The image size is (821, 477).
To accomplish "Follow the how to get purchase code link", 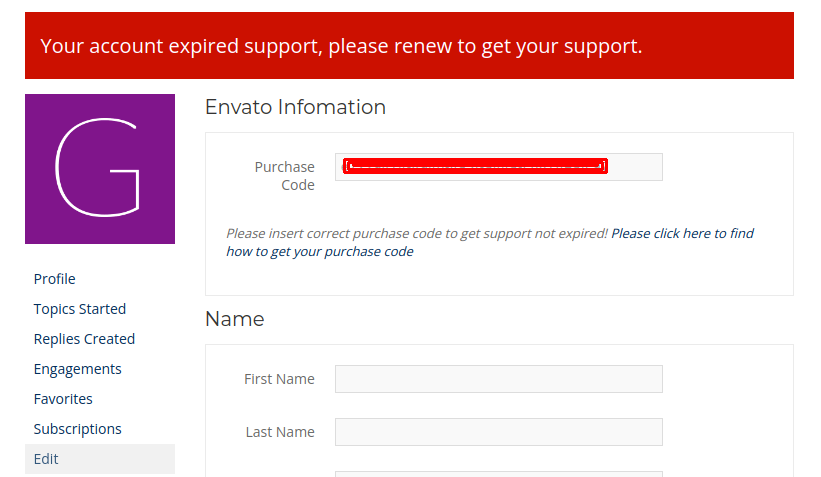I will point(490,242).
